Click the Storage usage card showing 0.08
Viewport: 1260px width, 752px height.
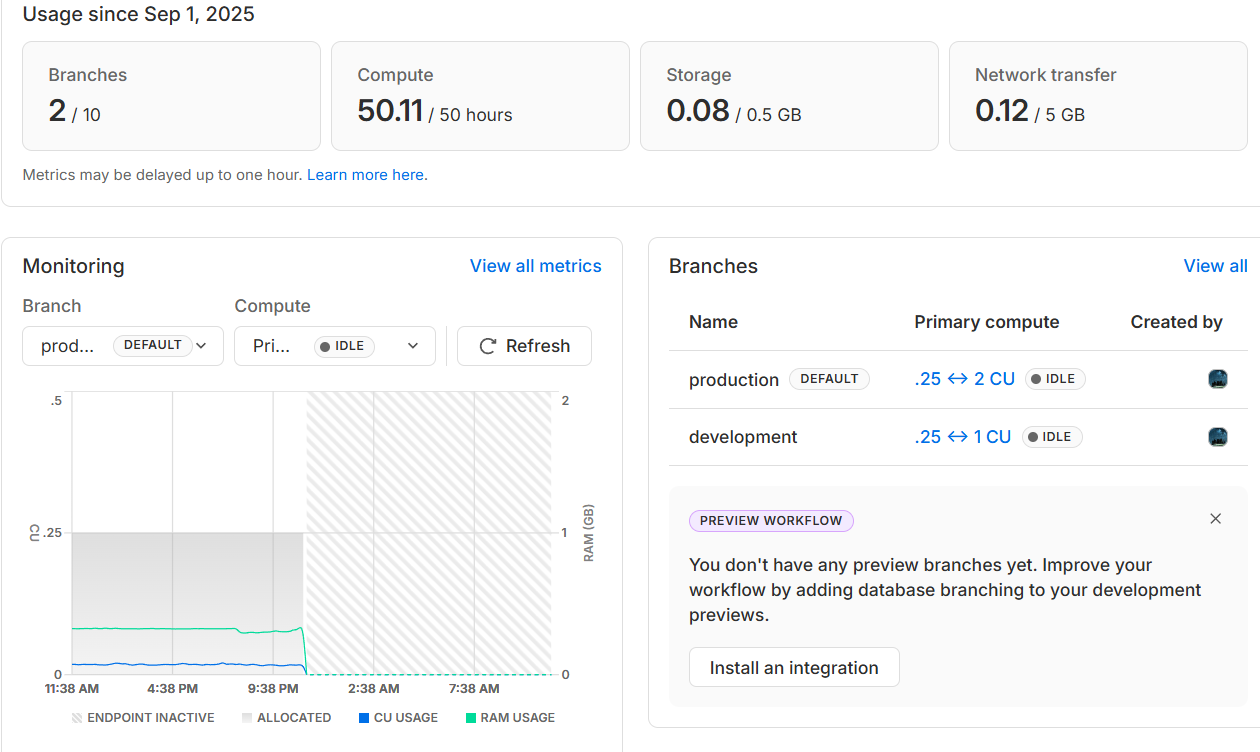pyautogui.click(x=789, y=96)
